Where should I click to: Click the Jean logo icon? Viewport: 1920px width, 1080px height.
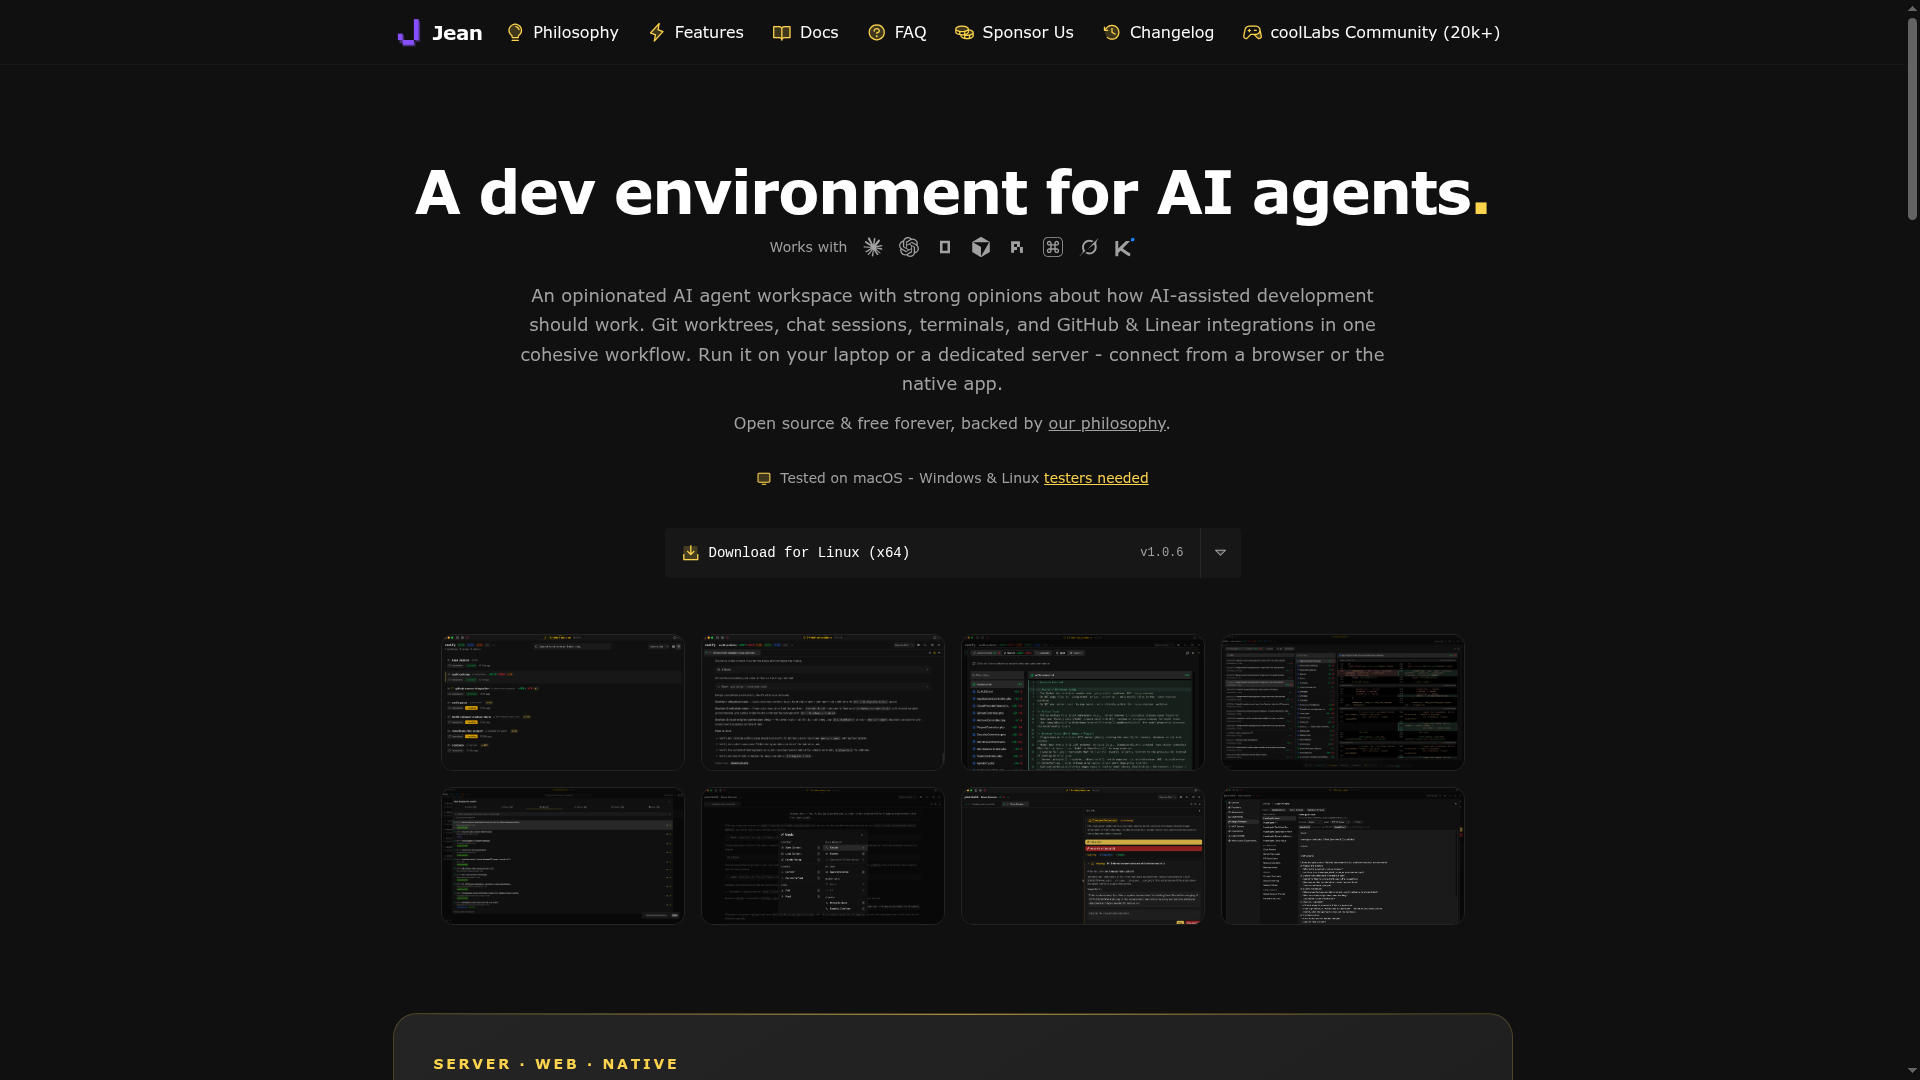pos(408,33)
